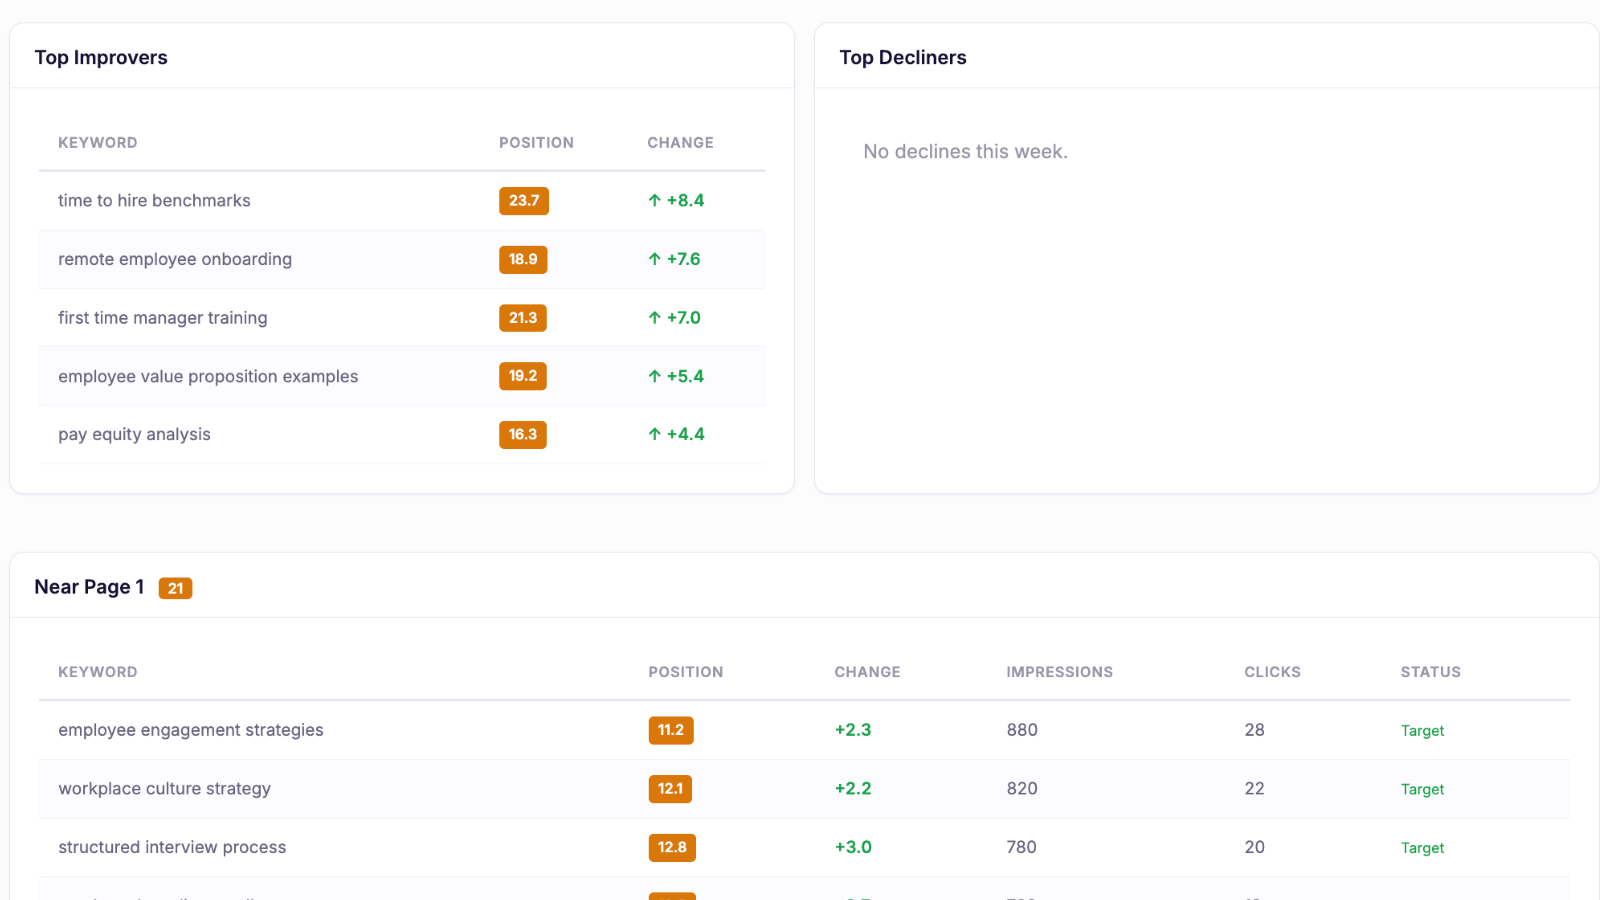Click the up arrow icon beside +4.4
This screenshot has width=1600, height=900.
655,434
